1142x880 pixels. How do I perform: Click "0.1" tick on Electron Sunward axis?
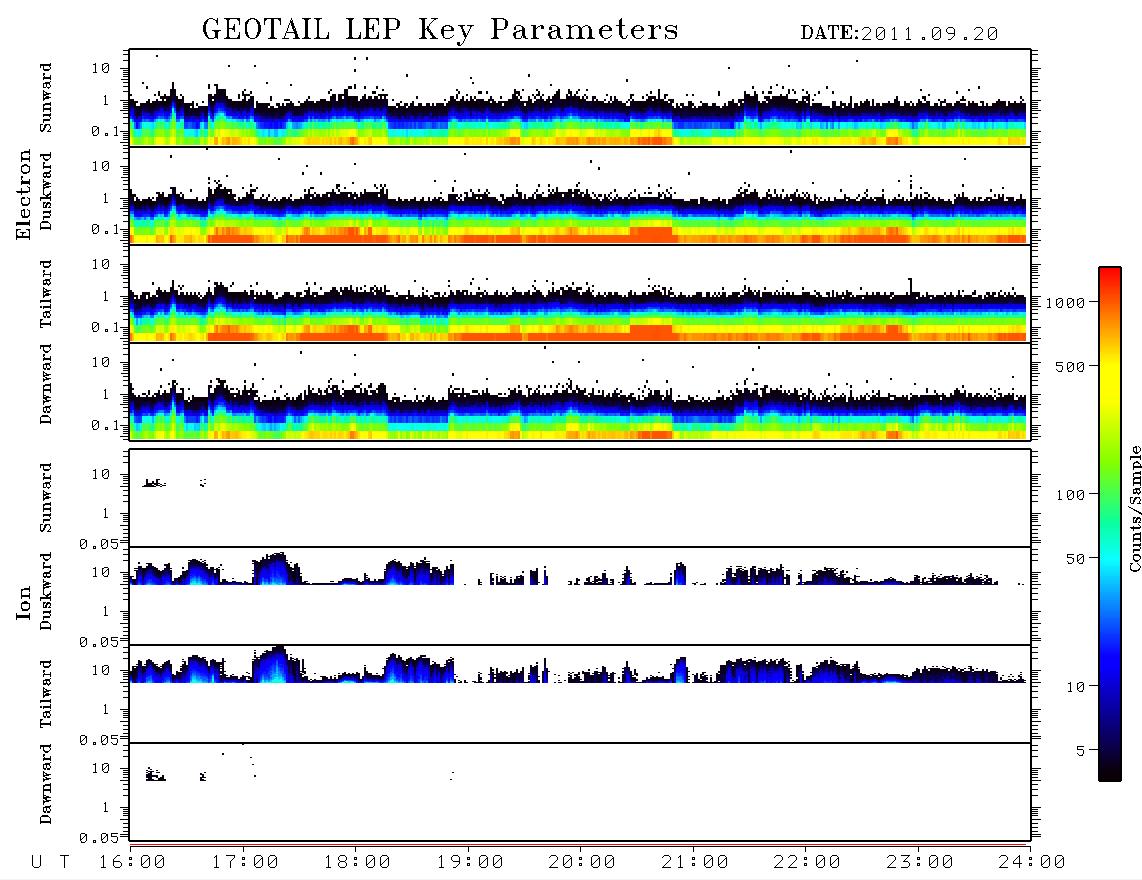(105, 132)
